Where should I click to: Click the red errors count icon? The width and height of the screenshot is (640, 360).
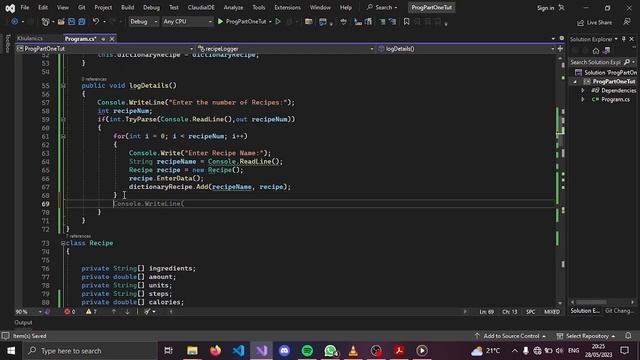(x=67, y=311)
